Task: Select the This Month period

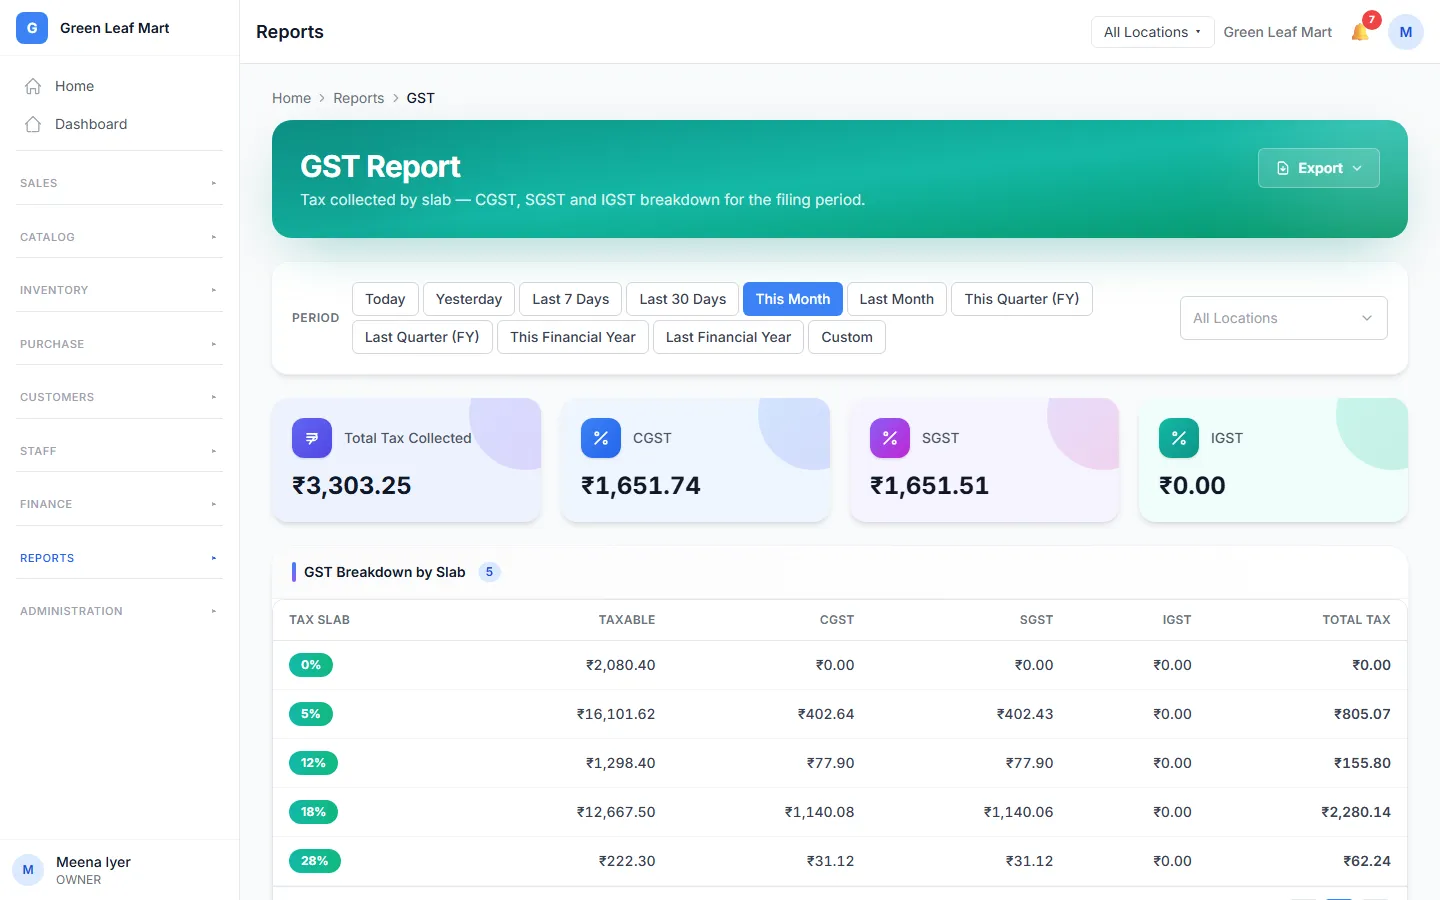Action: pyautogui.click(x=793, y=299)
